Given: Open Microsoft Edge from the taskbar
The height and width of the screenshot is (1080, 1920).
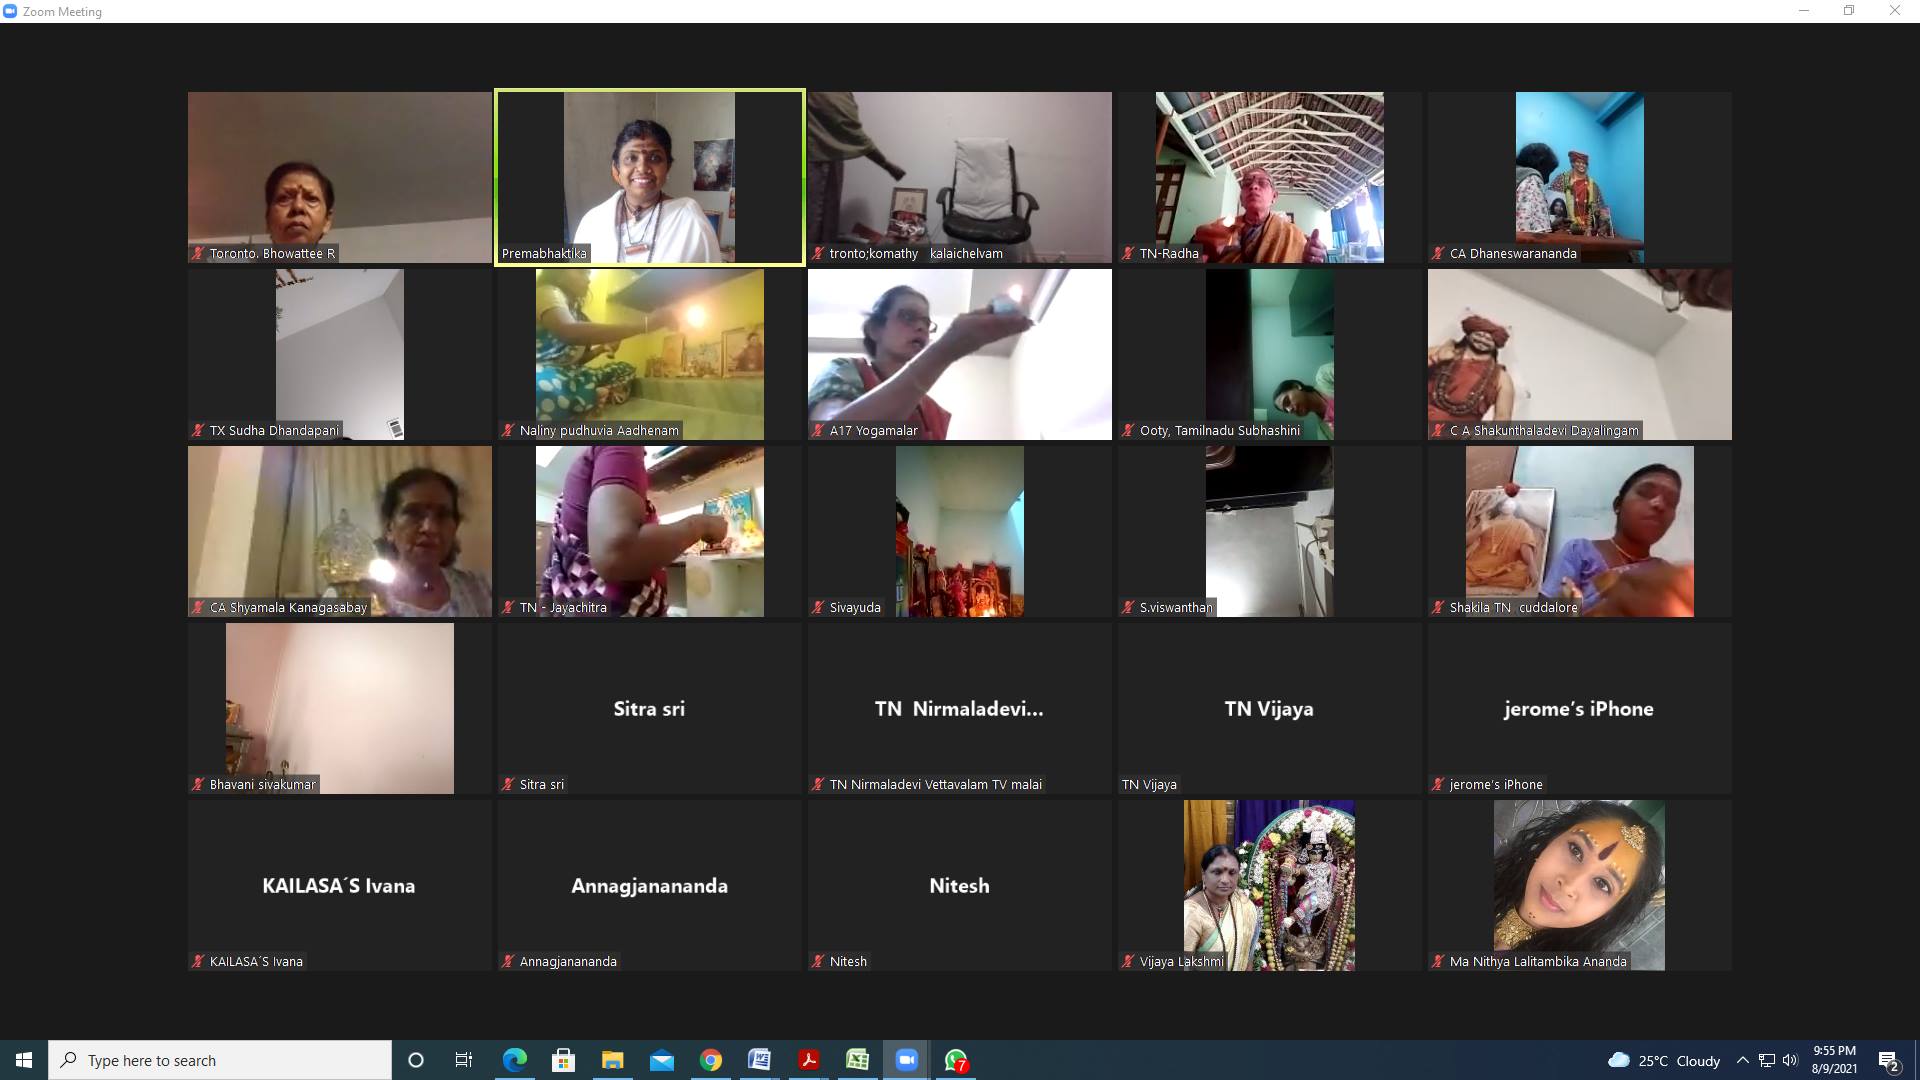Looking at the screenshot, I should point(514,1060).
